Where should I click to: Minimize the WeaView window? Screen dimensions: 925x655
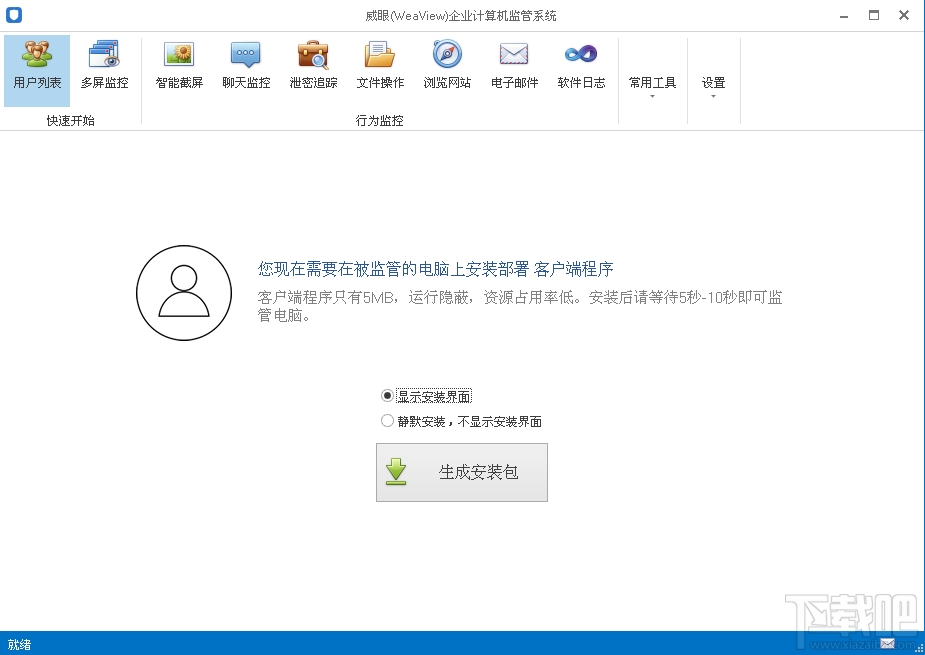(844, 16)
